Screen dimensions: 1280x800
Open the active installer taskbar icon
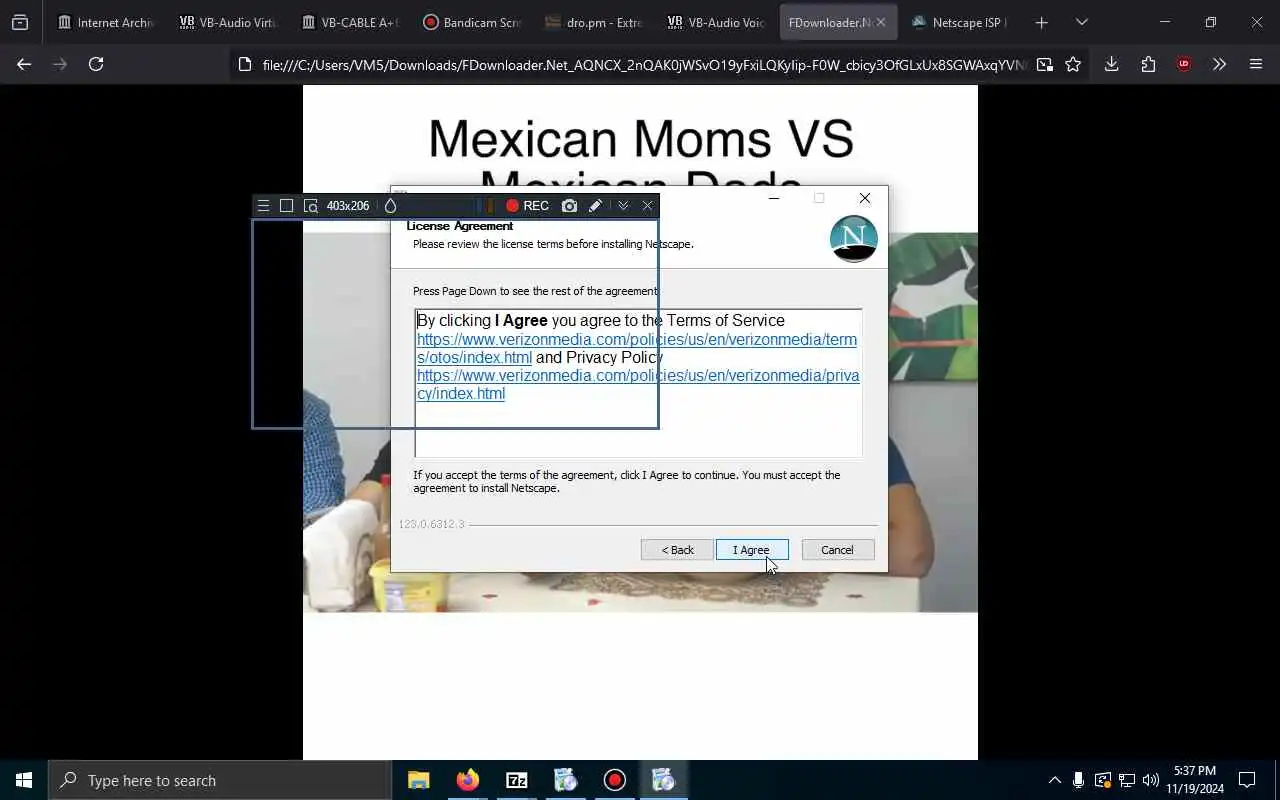click(664, 780)
